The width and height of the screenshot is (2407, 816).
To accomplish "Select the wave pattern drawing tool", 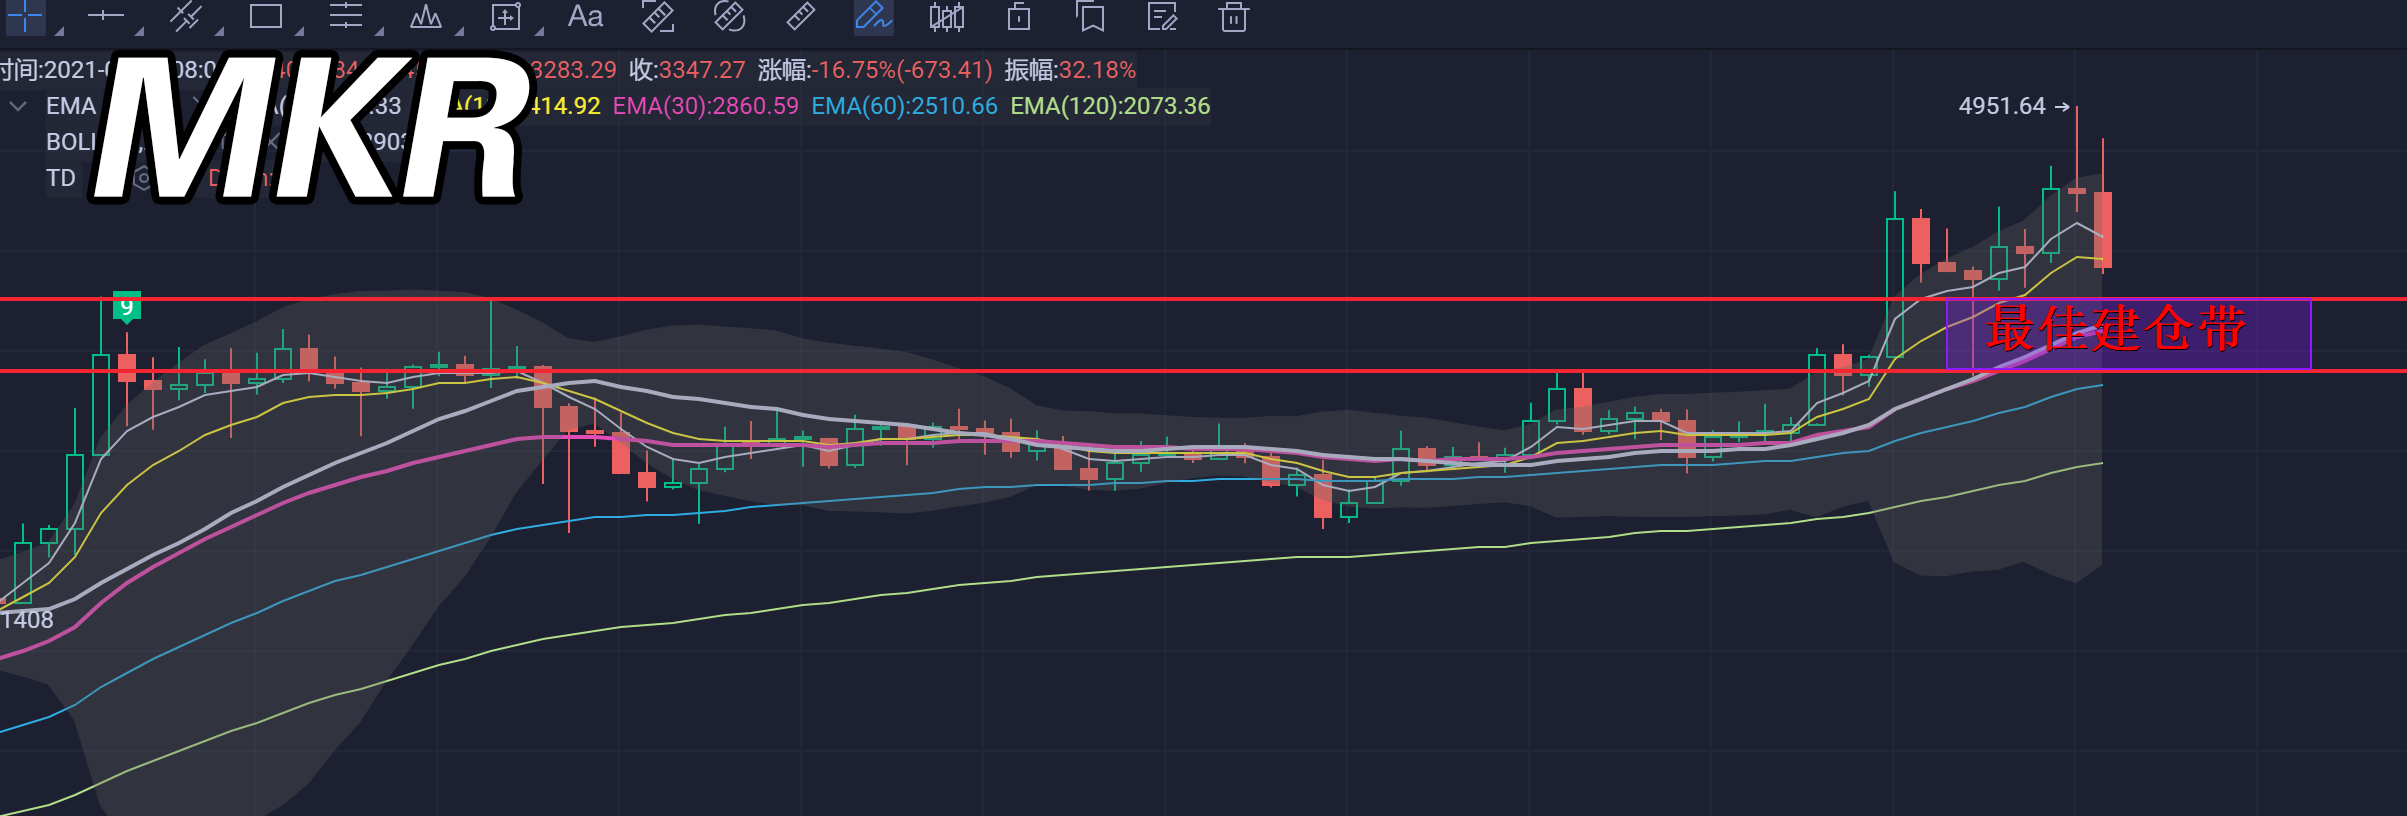I will [x=426, y=16].
